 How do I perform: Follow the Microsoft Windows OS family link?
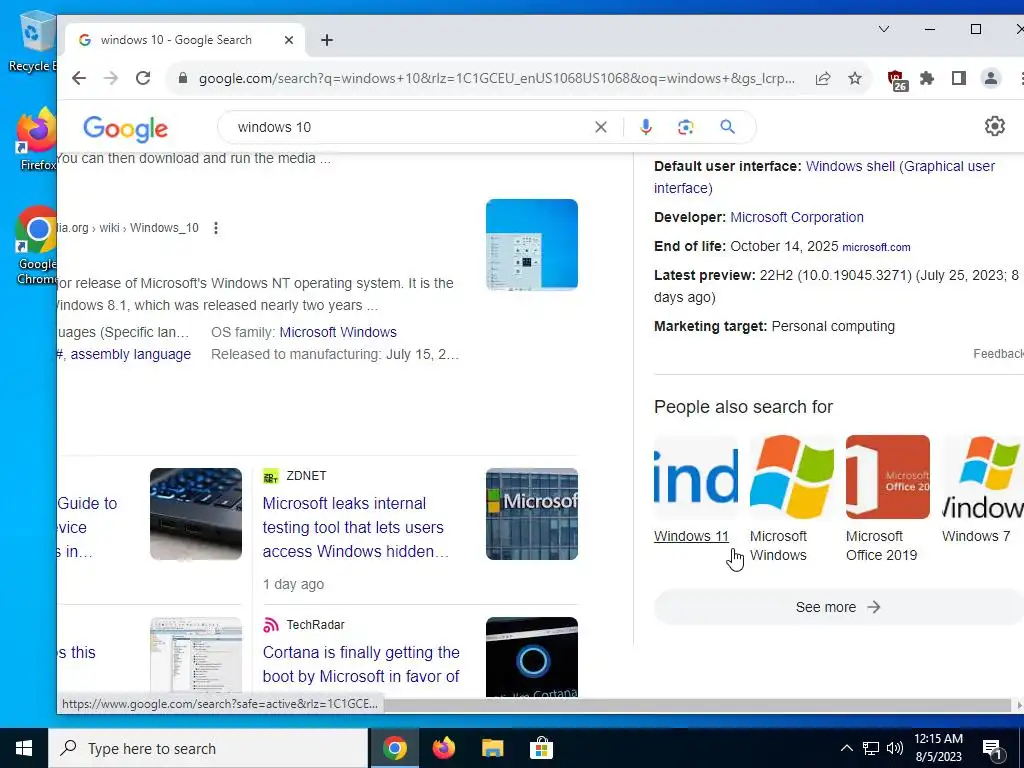[x=338, y=332]
